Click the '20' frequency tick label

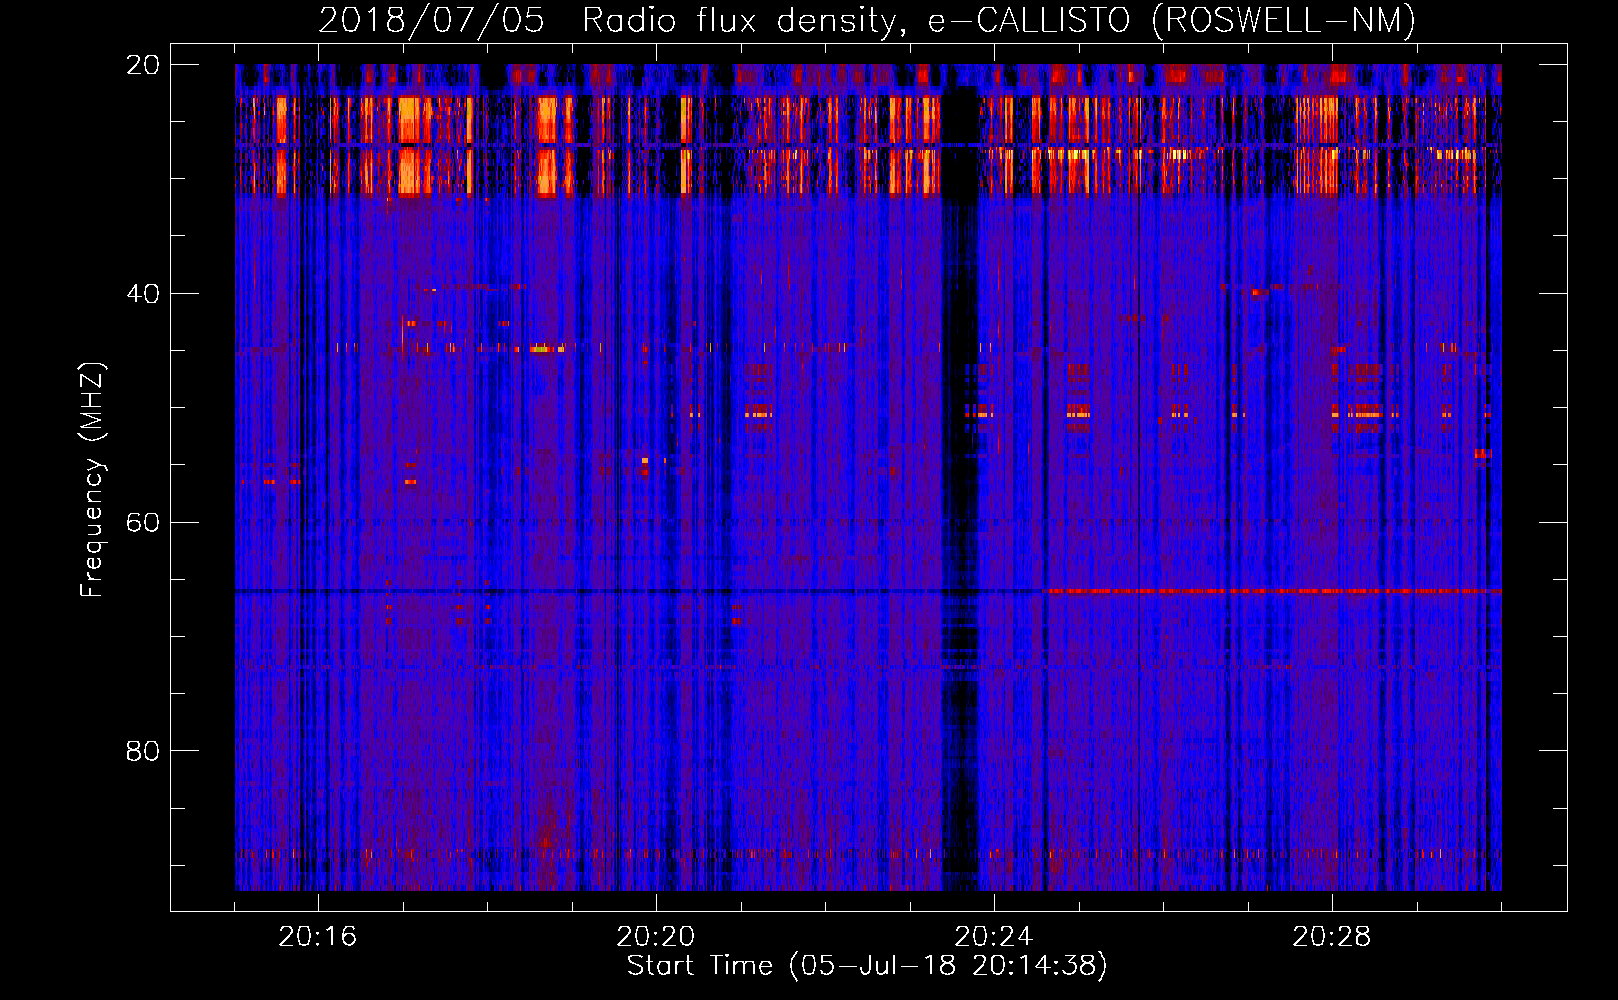point(142,64)
